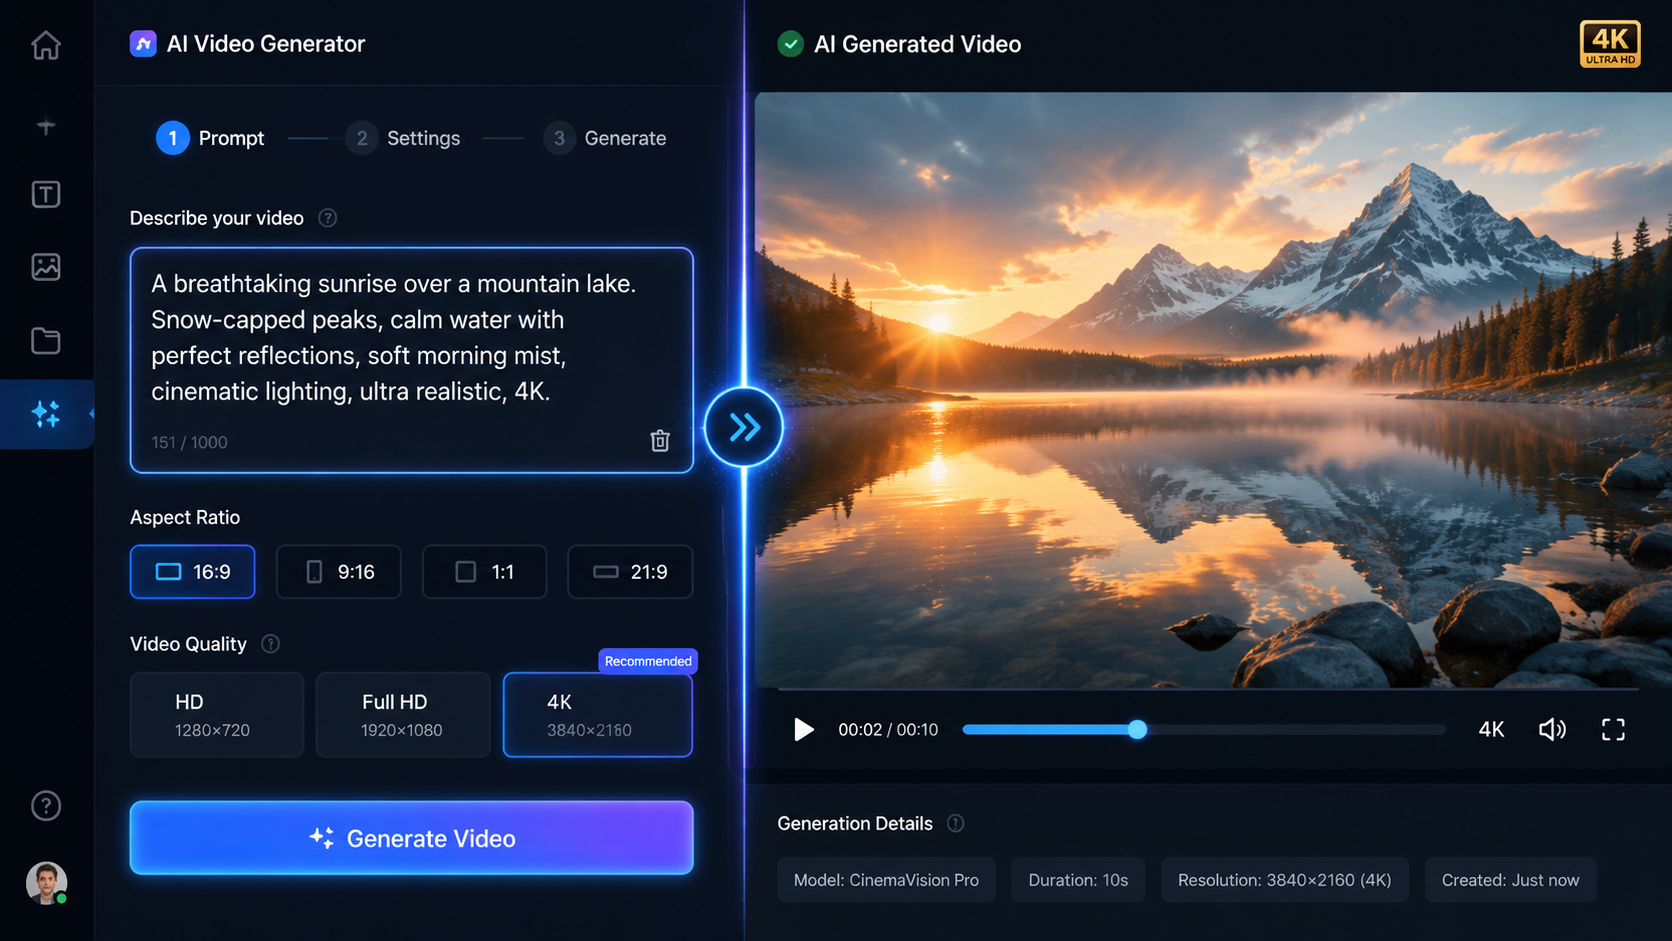The width and height of the screenshot is (1672, 941).
Task: Open the user profile avatar
Action: point(46,883)
